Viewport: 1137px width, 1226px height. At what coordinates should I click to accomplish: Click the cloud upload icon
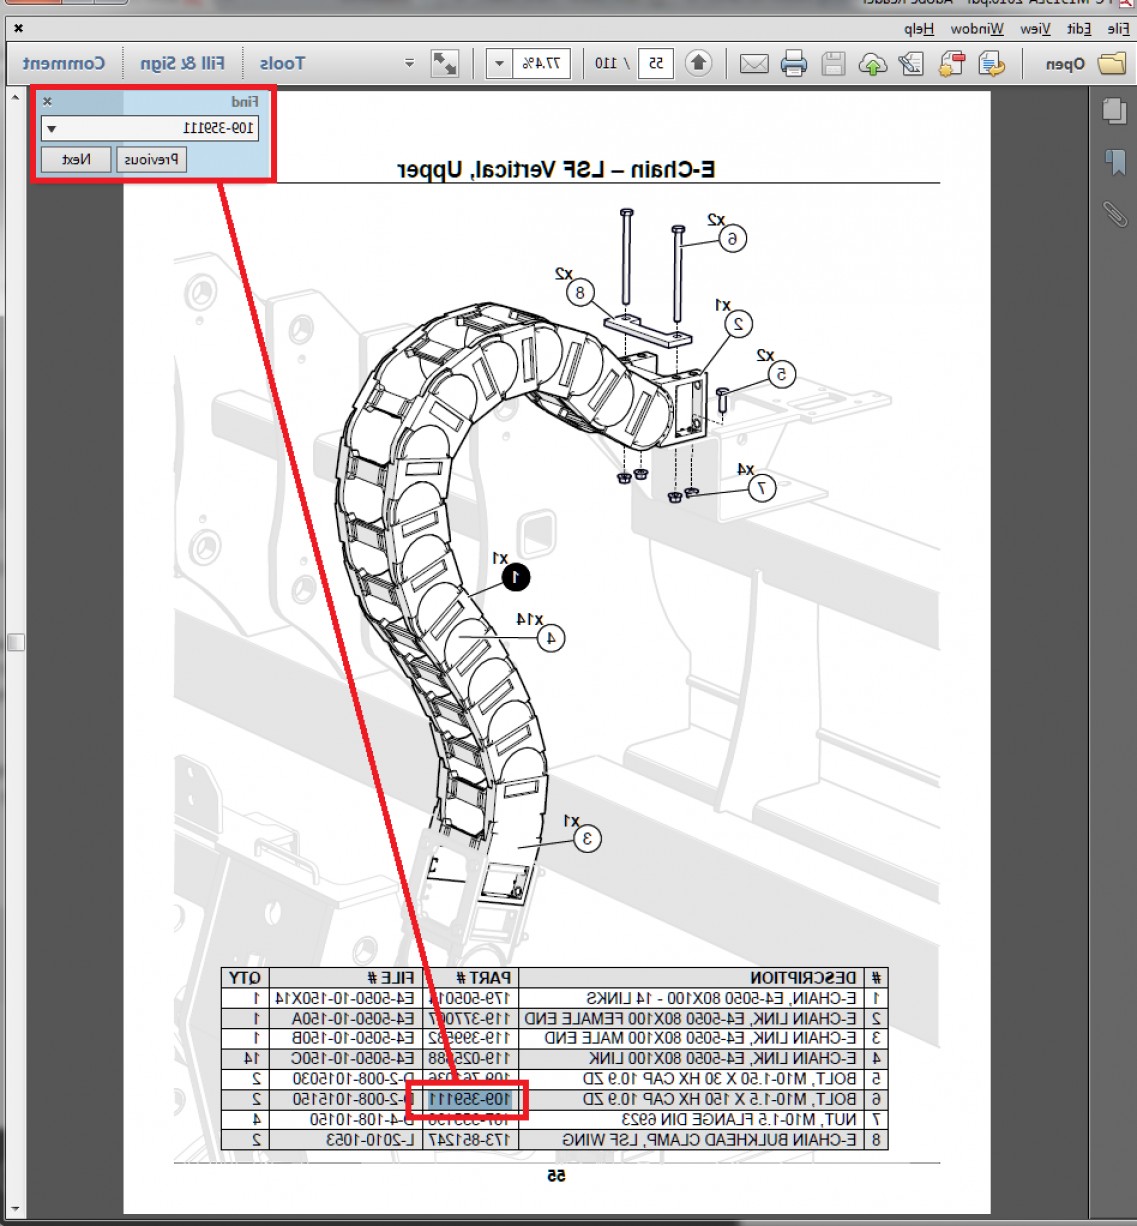[x=873, y=64]
